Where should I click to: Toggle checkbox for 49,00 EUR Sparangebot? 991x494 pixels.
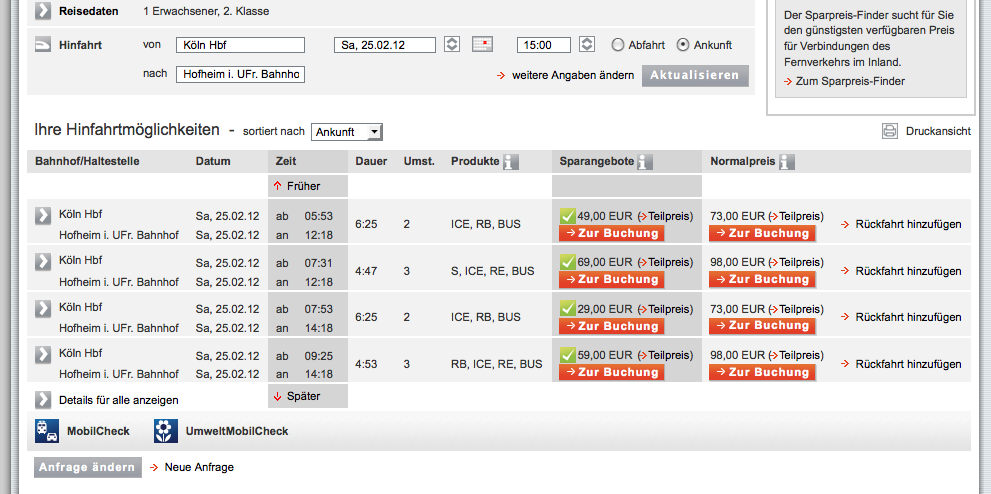tap(567, 215)
